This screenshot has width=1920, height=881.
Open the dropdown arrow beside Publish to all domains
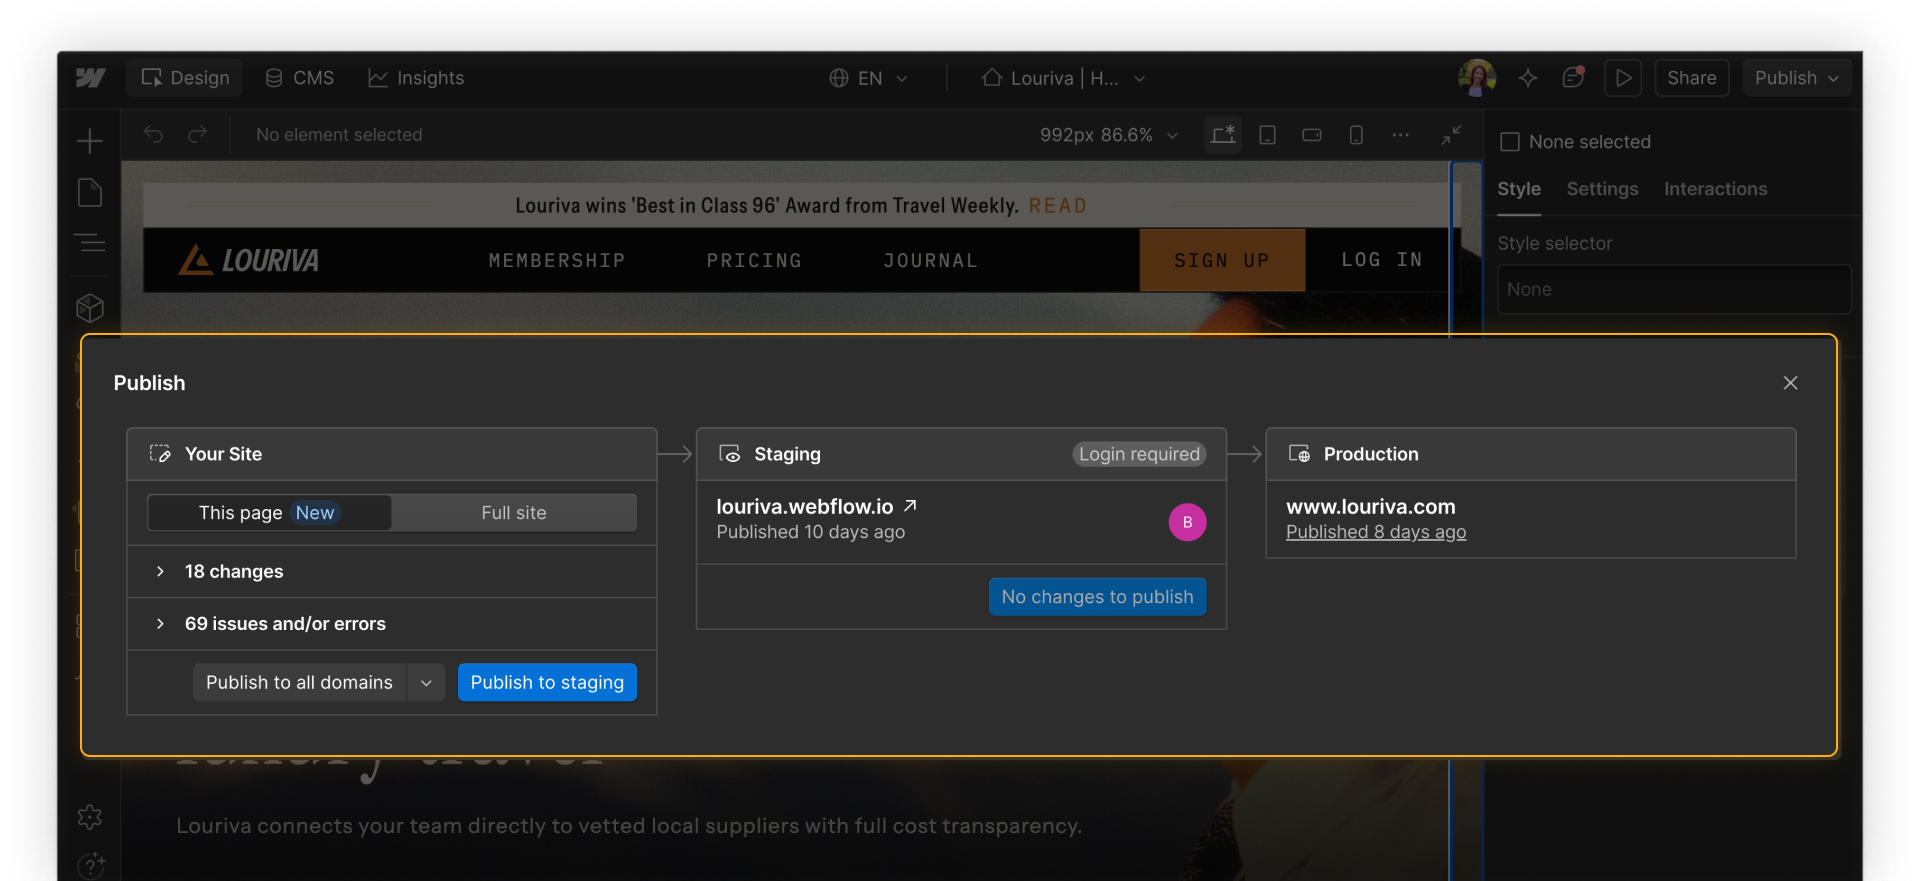(x=426, y=683)
